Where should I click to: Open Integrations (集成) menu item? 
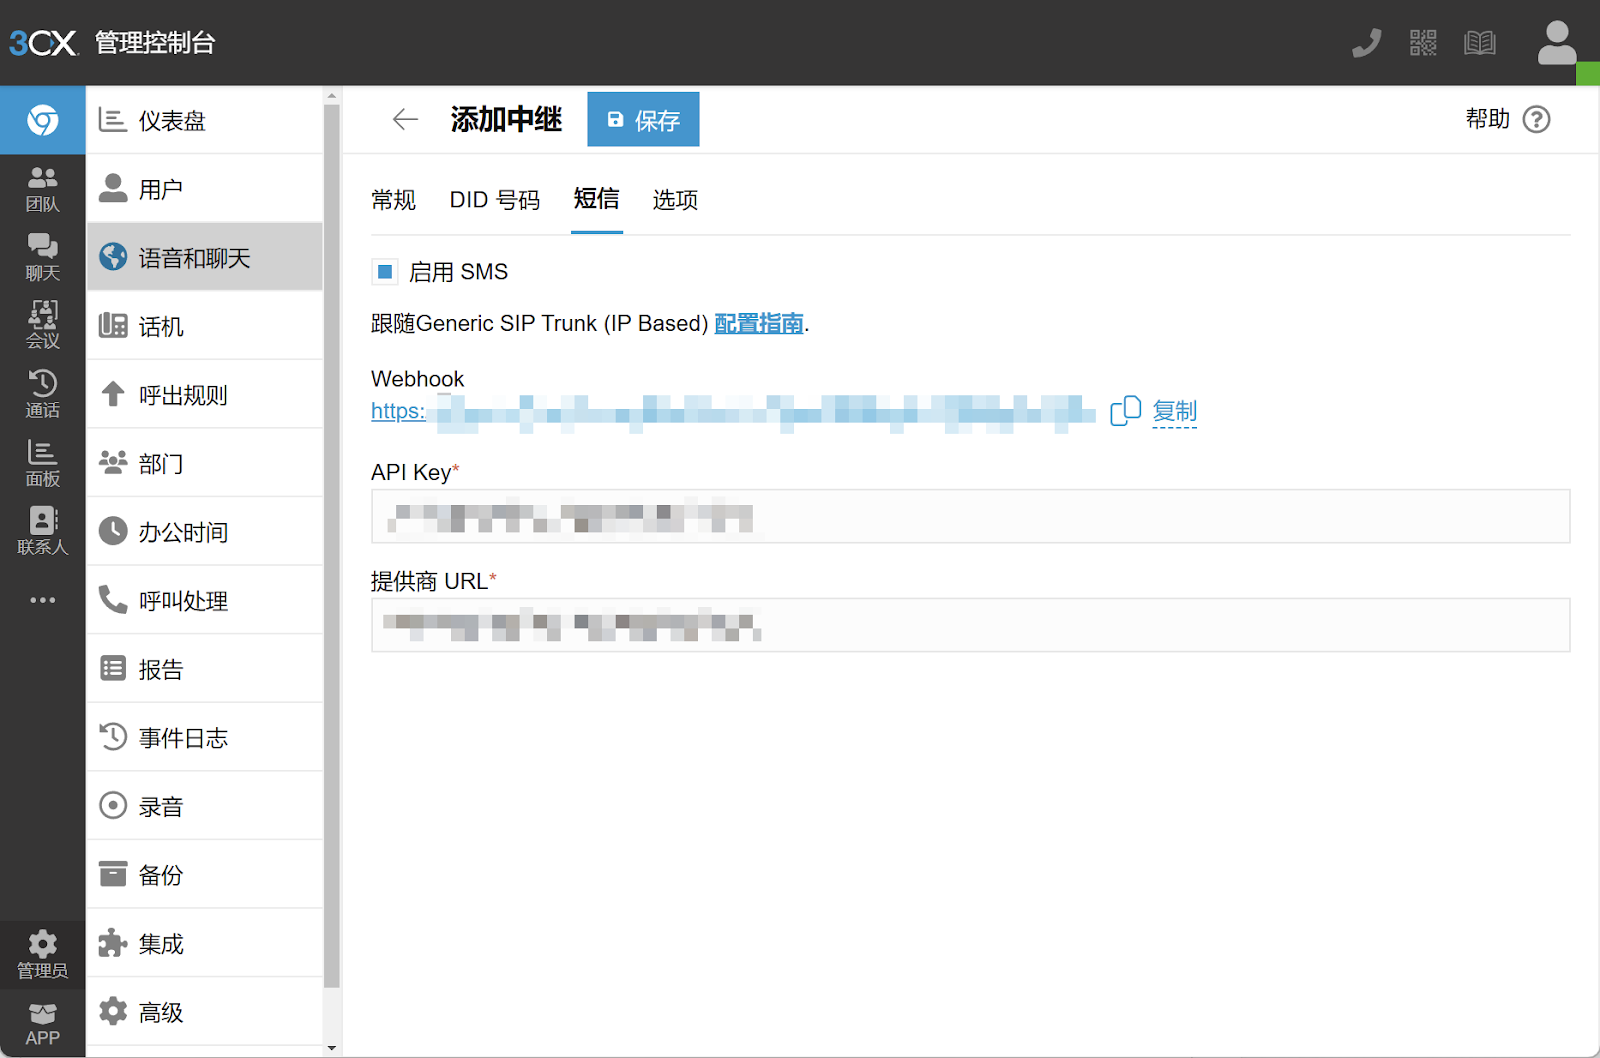pos(205,943)
